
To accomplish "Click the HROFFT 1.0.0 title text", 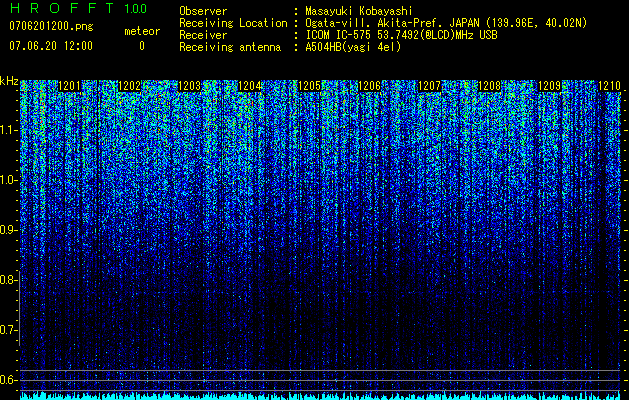I will [x=78, y=8].
